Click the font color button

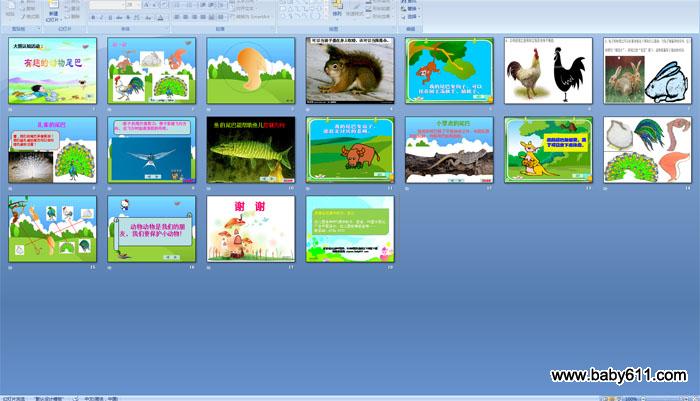point(160,17)
